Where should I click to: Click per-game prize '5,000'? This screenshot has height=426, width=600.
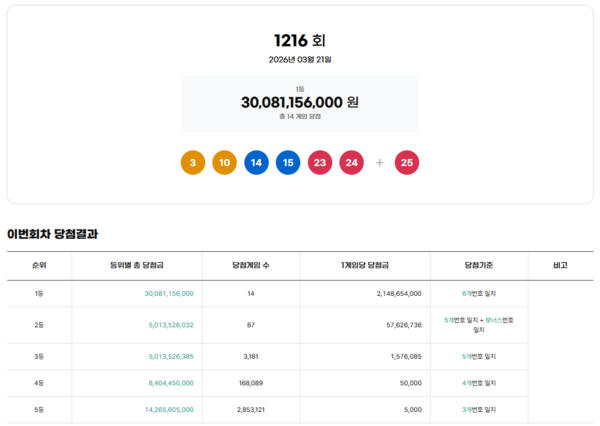[413, 410]
